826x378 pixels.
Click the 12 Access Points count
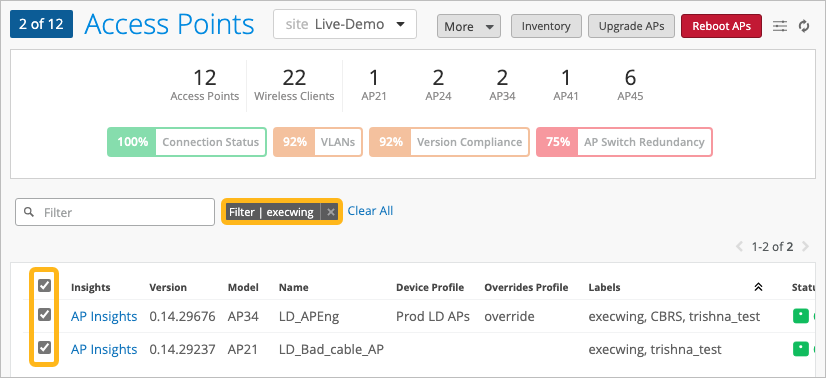click(204, 85)
